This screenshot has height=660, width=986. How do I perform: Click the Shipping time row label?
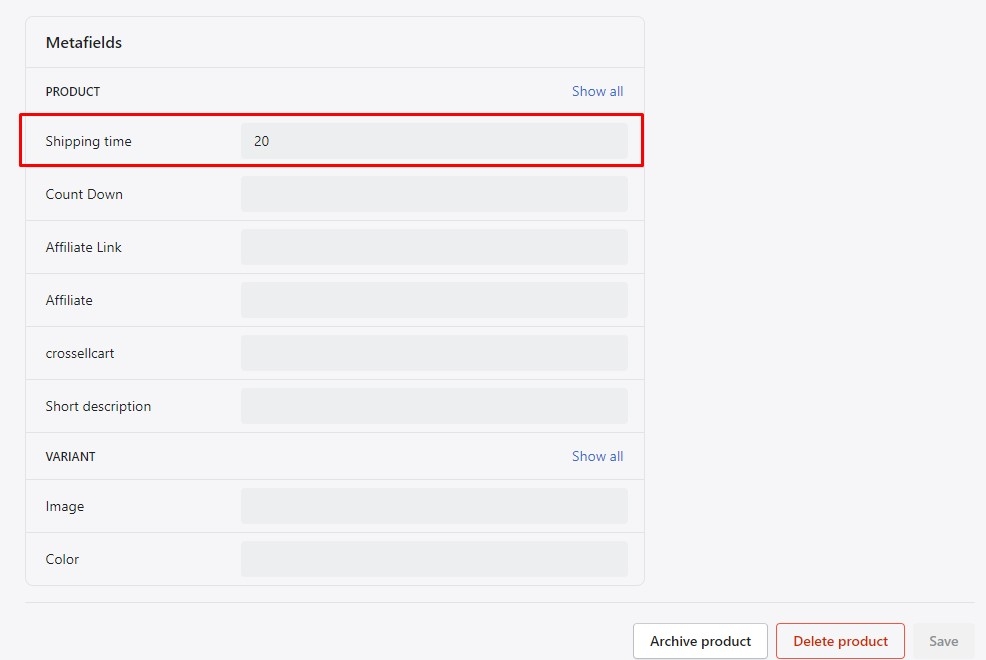(x=88, y=141)
